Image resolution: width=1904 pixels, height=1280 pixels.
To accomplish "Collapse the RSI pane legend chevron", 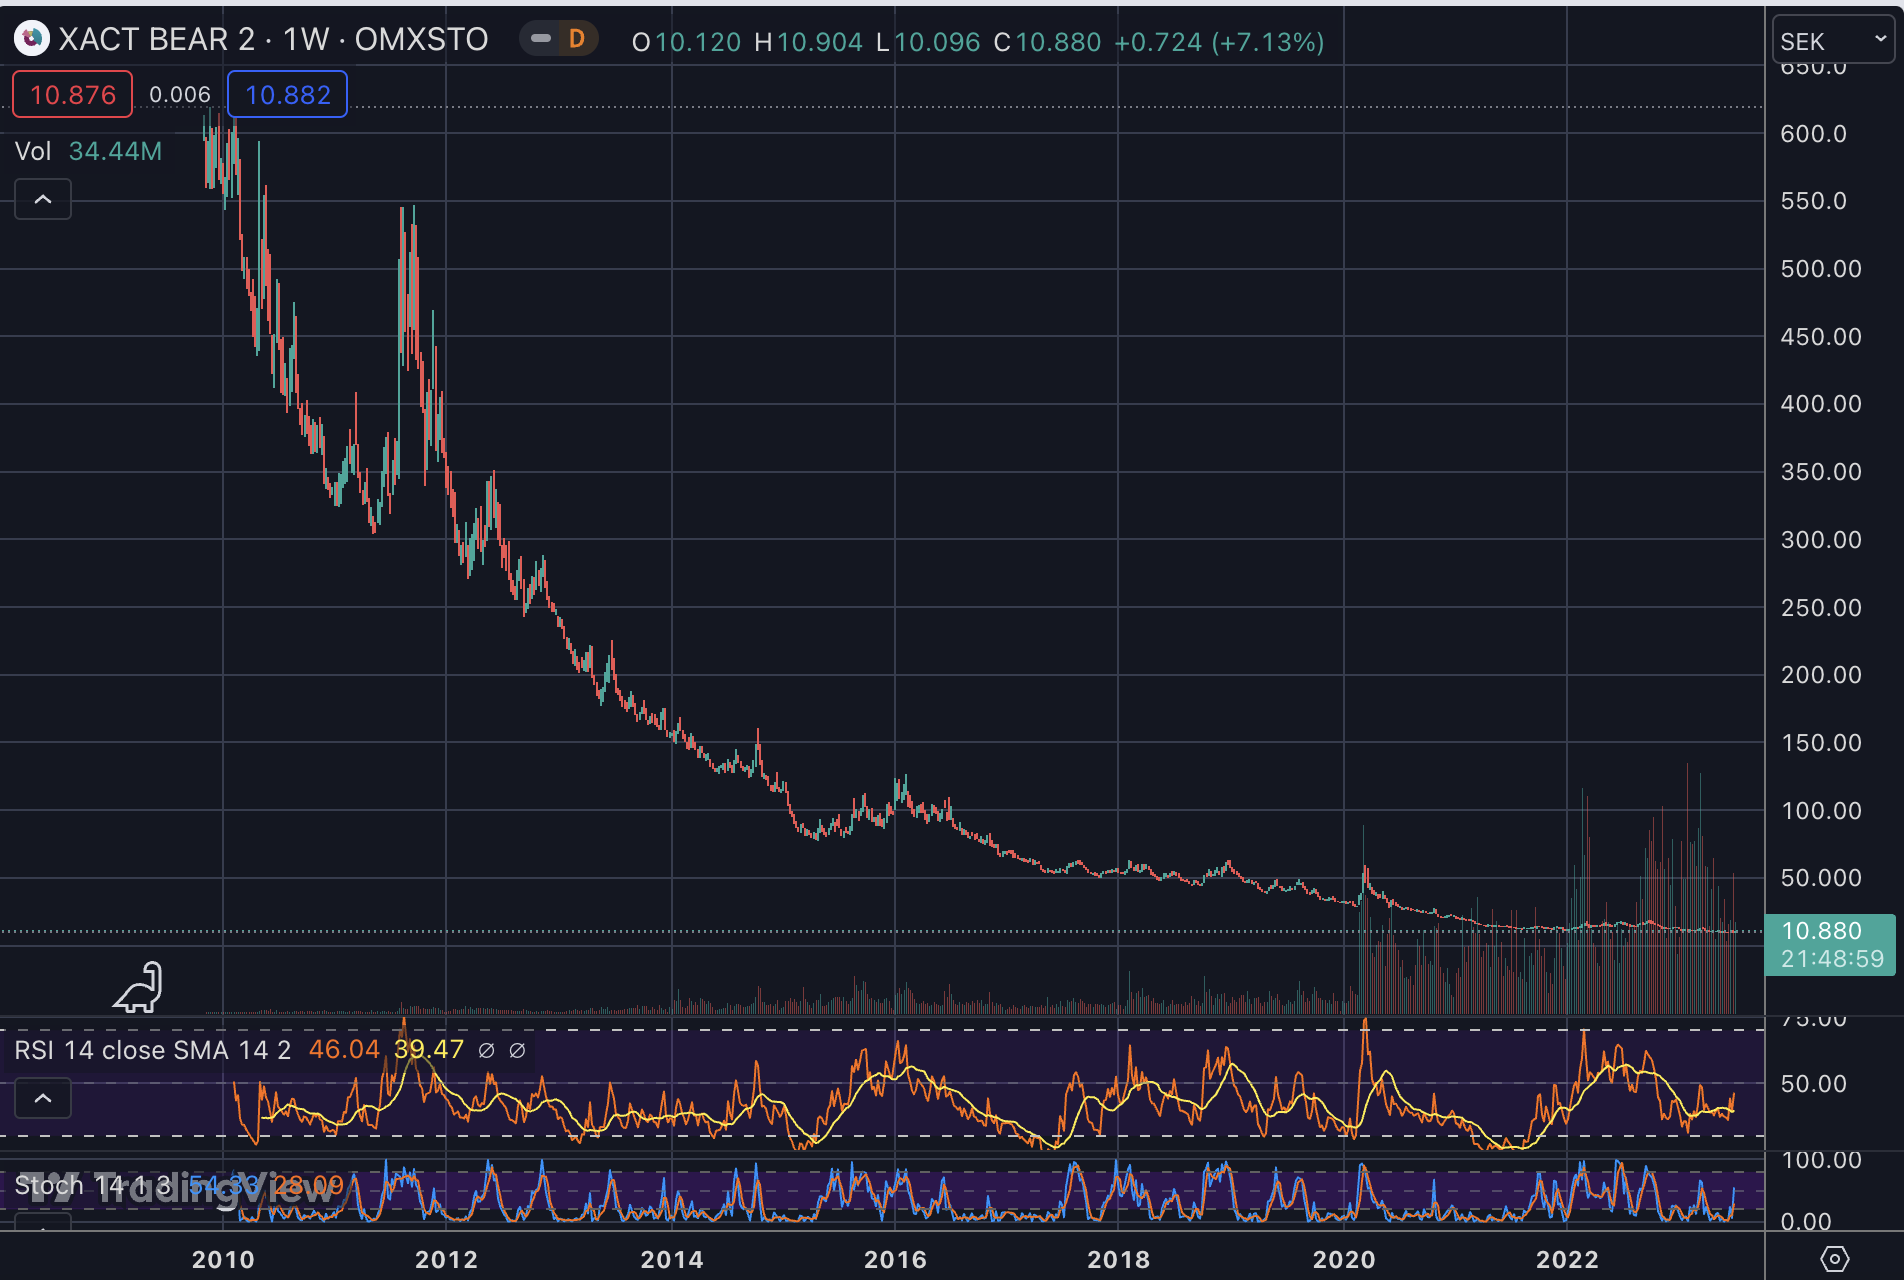I will 43,1098.
